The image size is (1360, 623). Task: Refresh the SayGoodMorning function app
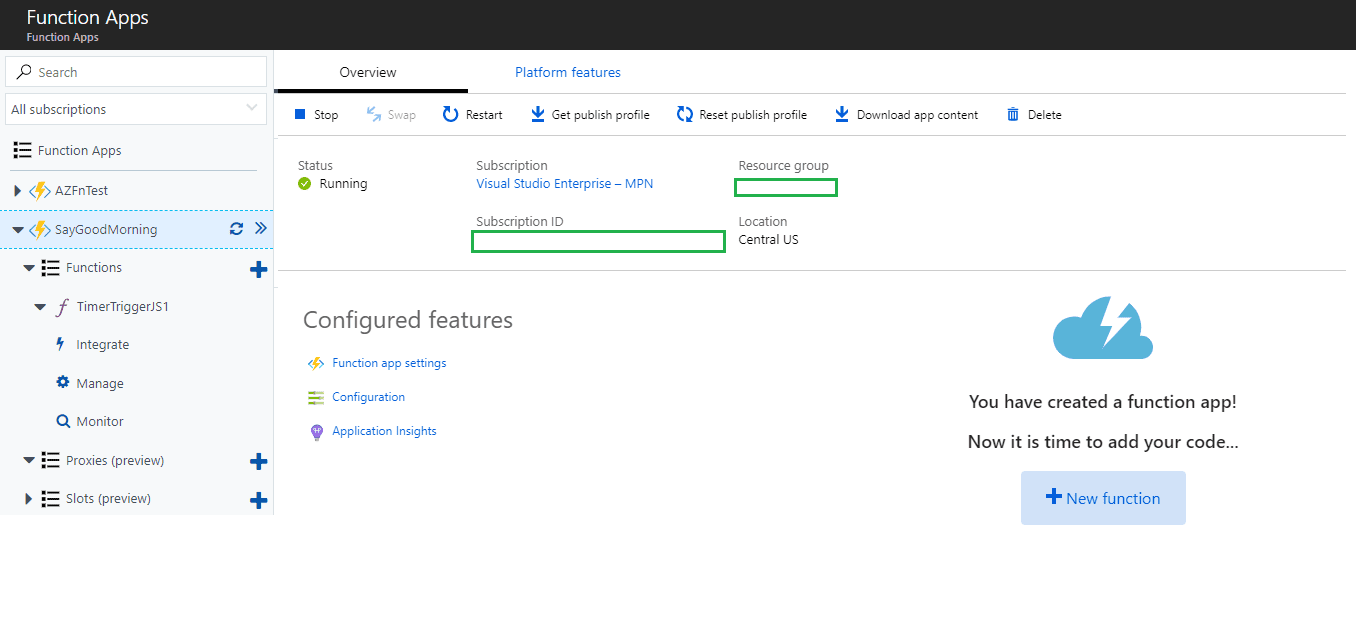pos(236,229)
